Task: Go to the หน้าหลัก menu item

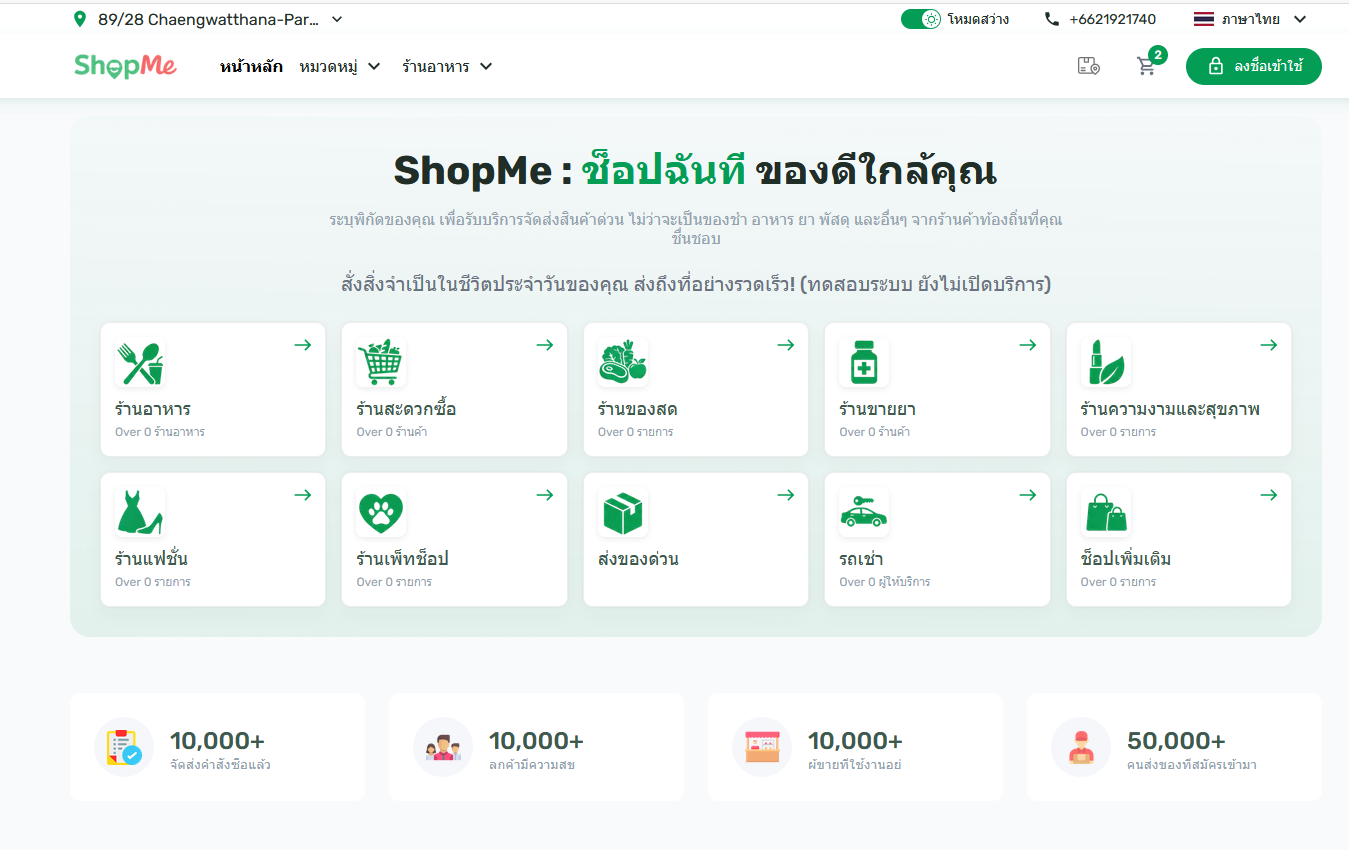Action: (251, 67)
